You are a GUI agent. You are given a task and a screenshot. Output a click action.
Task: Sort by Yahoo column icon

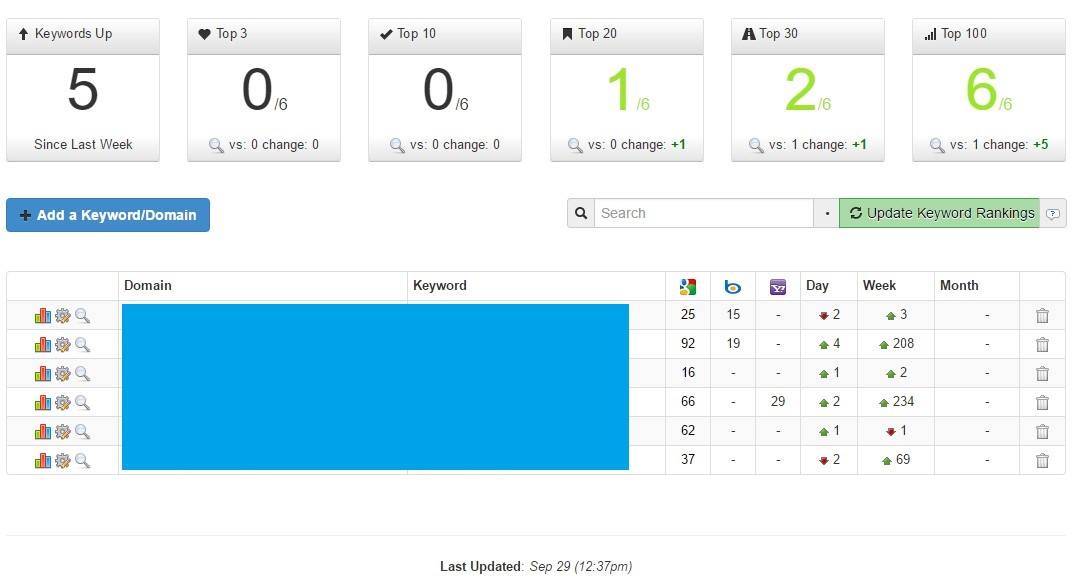pyautogui.click(x=778, y=286)
